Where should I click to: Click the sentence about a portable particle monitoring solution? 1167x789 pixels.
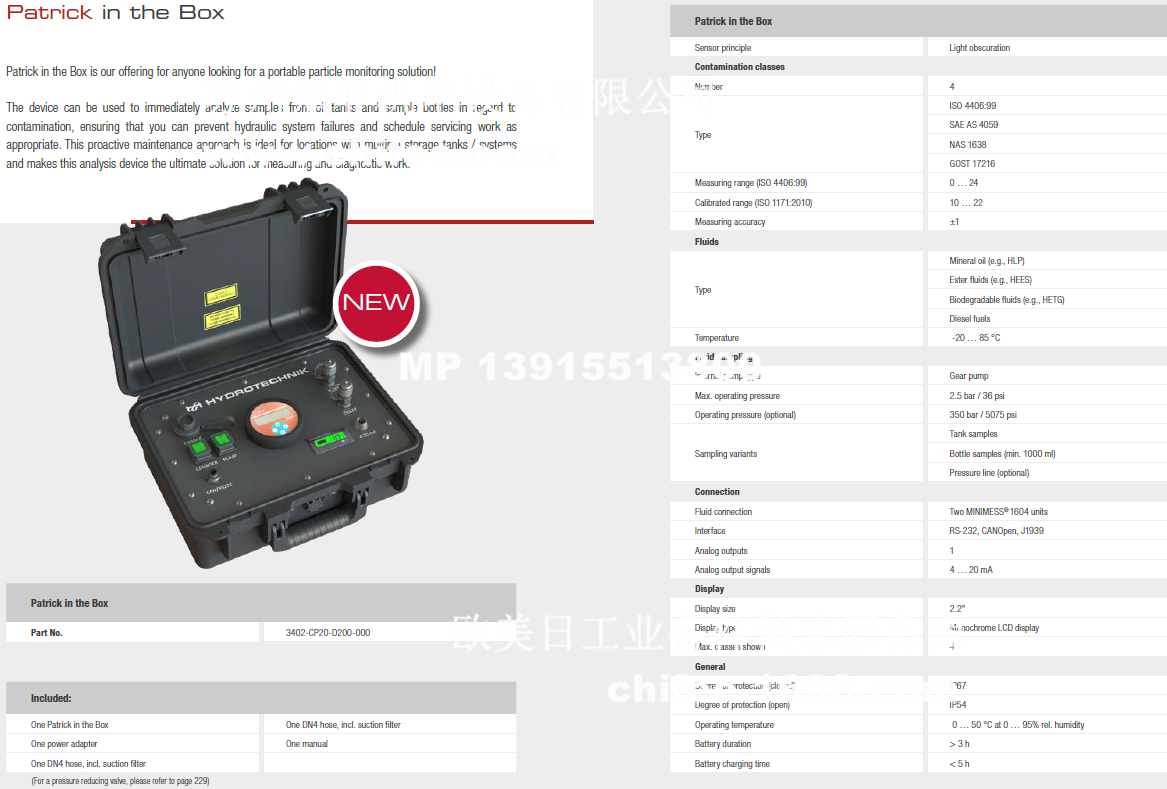221,71
